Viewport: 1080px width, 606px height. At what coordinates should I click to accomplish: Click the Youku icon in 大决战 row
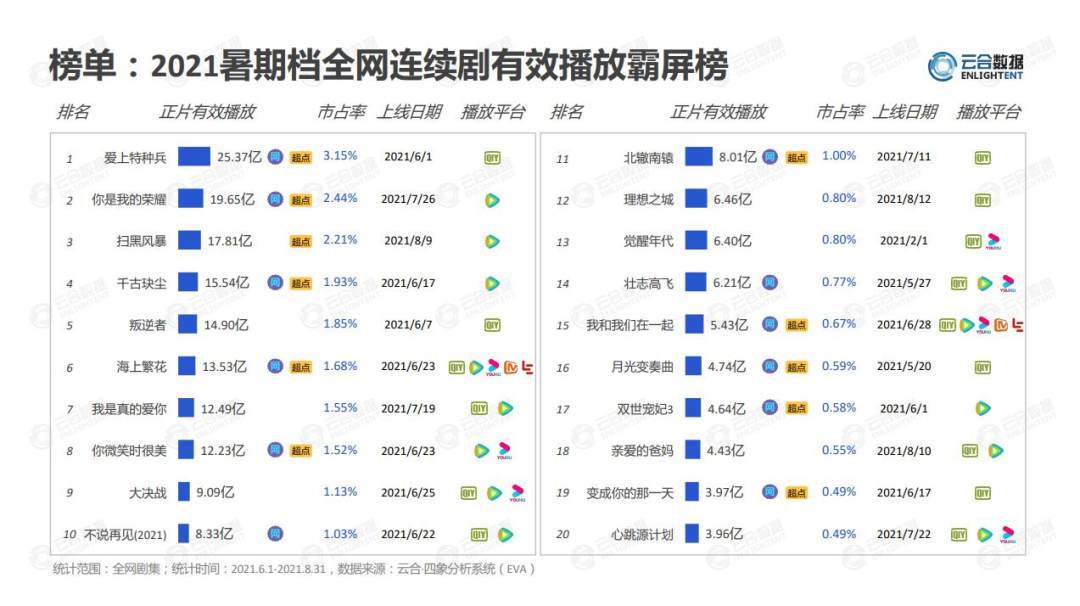click(x=517, y=492)
